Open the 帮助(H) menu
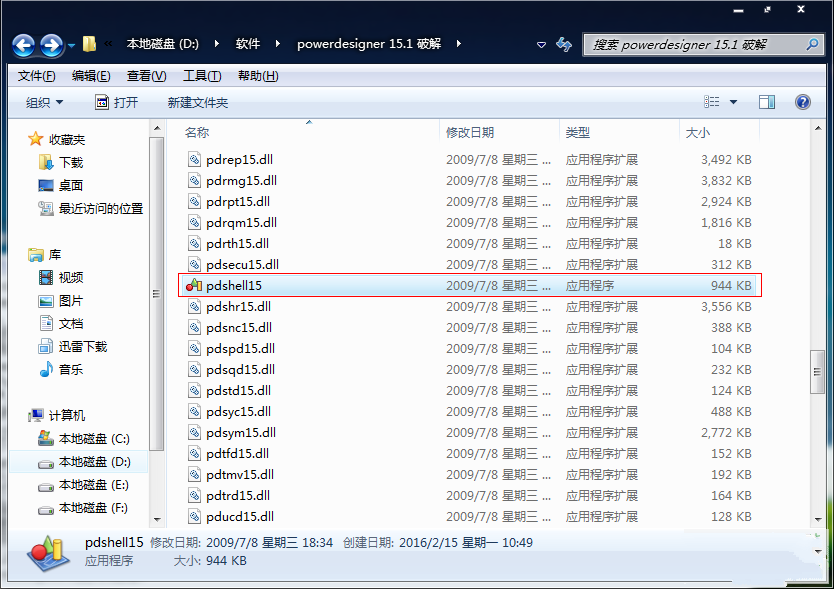Image resolution: width=834 pixels, height=589 pixels. pos(258,76)
